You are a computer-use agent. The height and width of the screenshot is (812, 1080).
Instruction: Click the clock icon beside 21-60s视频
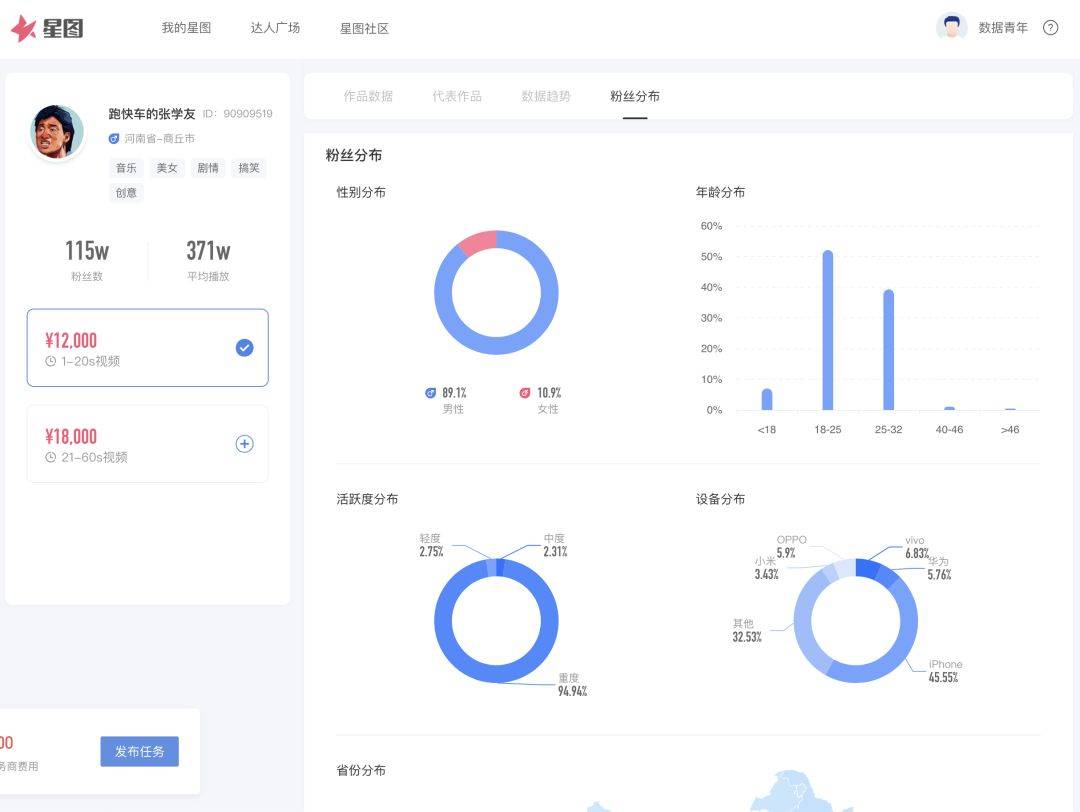(51, 457)
